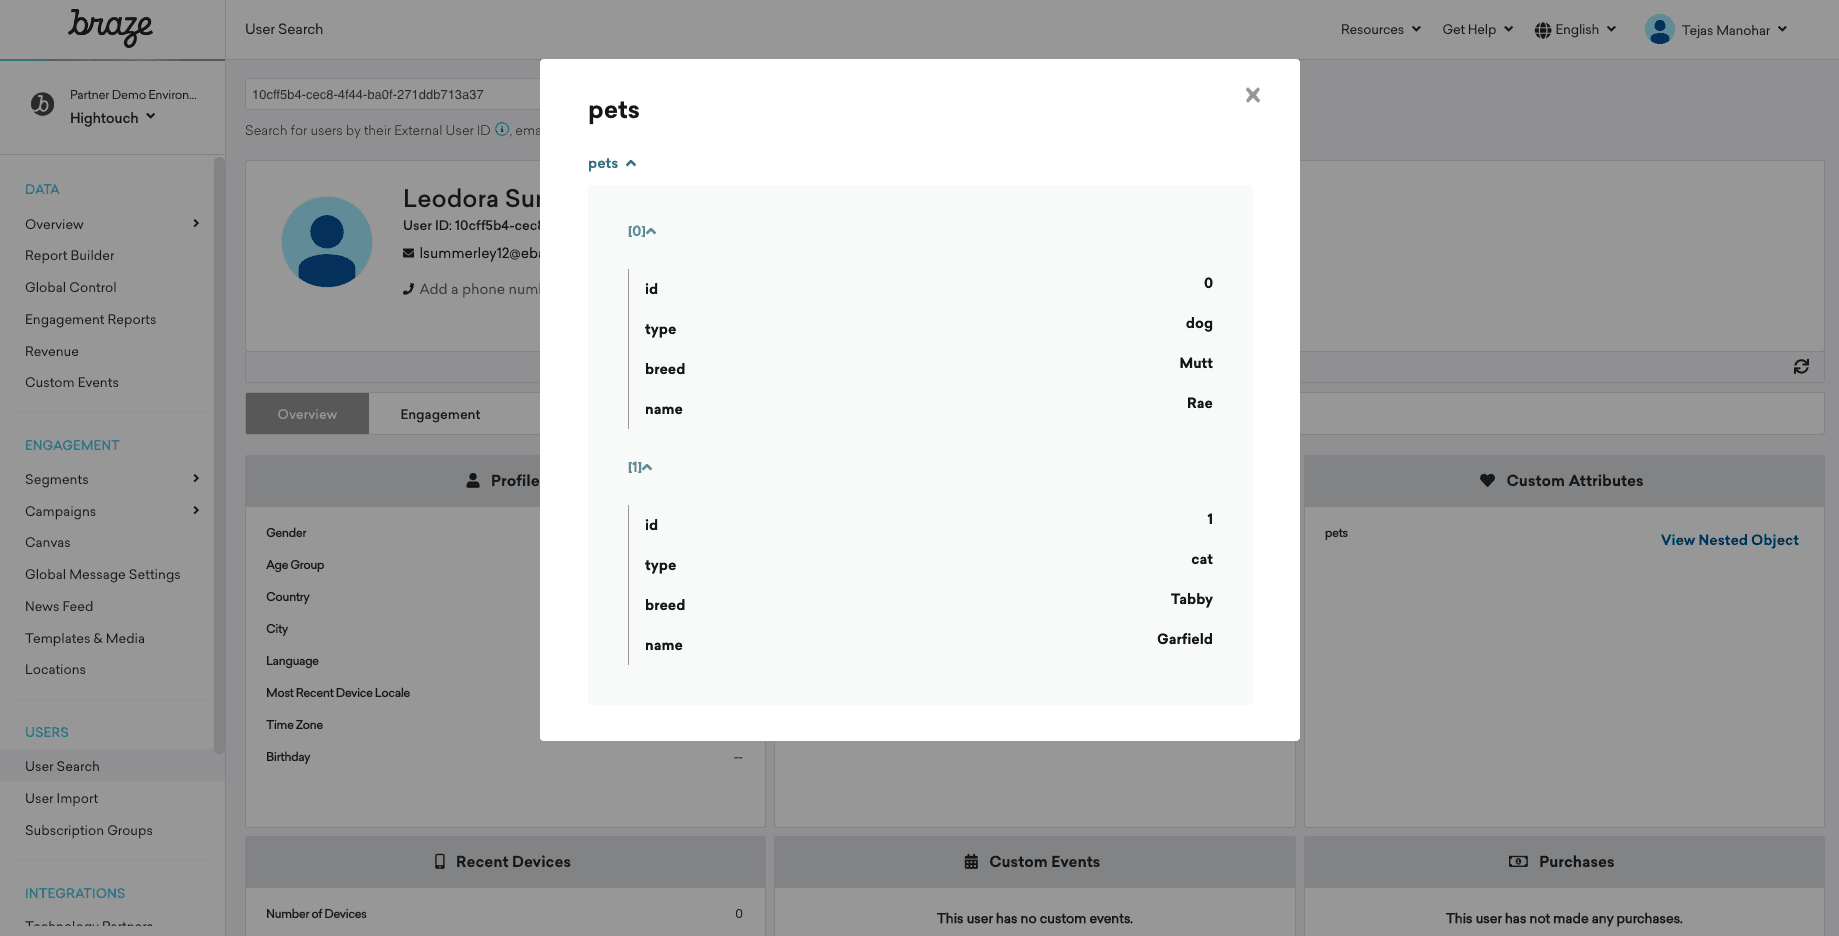Click the Custom Events calendar icon

[x=971, y=862]
